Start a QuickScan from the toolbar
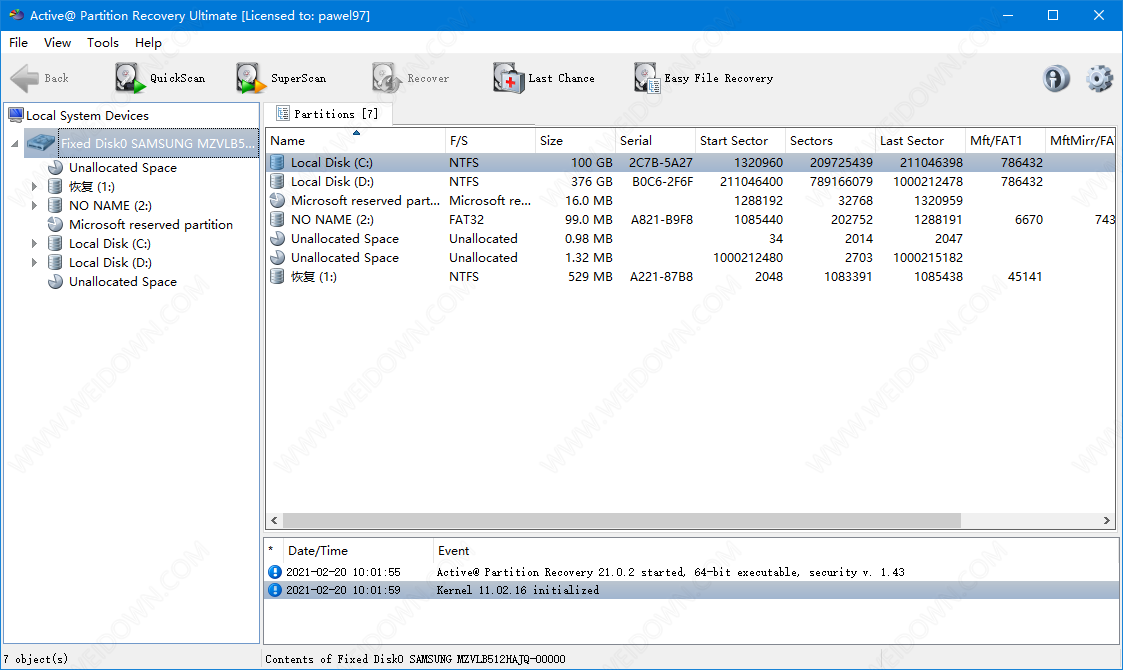1123x670 pixels. (x=160, y=78)
